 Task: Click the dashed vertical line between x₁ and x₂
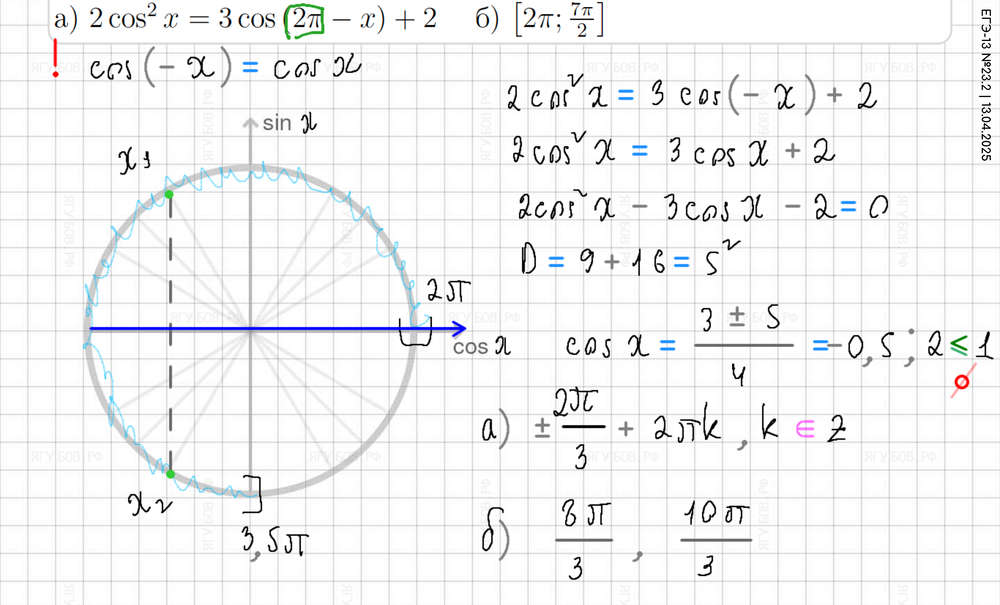click(170, 330)
